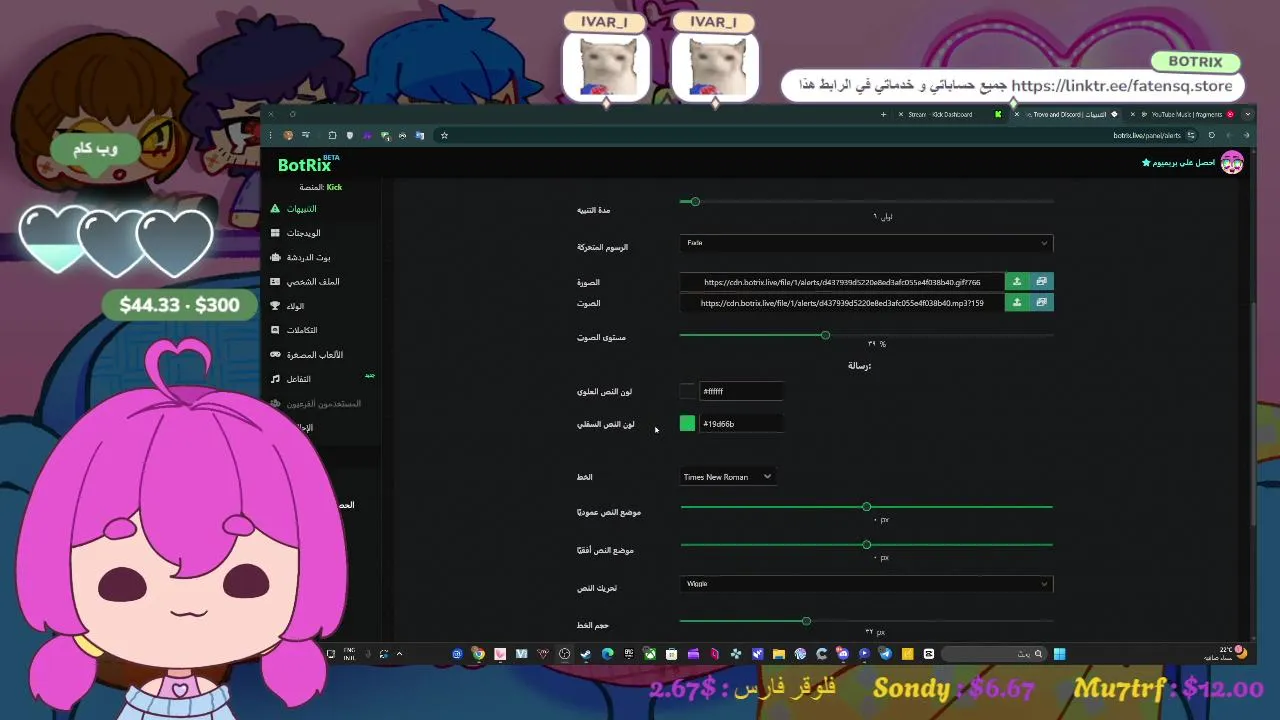Open Steam from the taskbar

(x=586, y=654)
